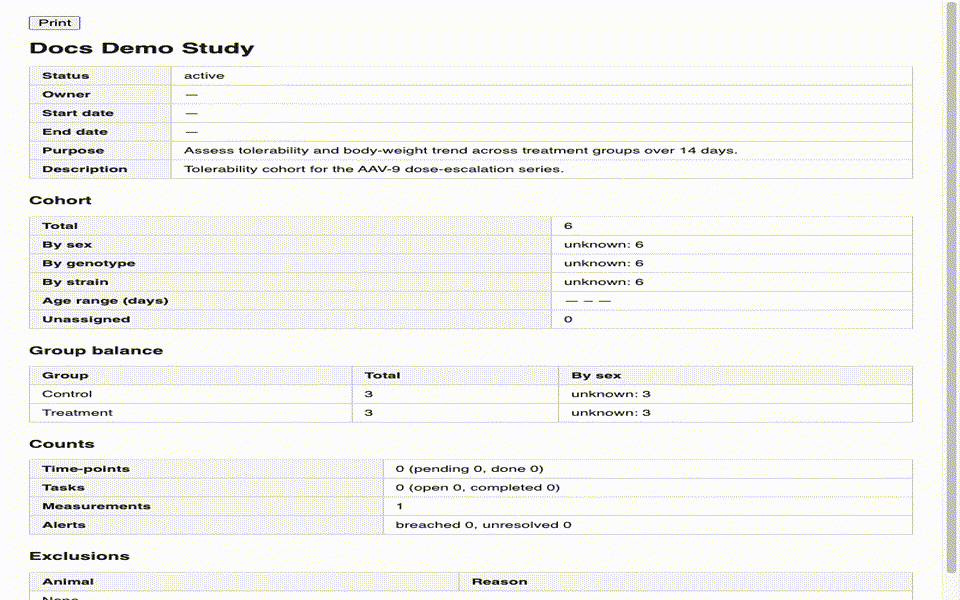960x600 pixels.
Task: Click the Group balance 'Total' column header
Action: click(x=382, y=375)
